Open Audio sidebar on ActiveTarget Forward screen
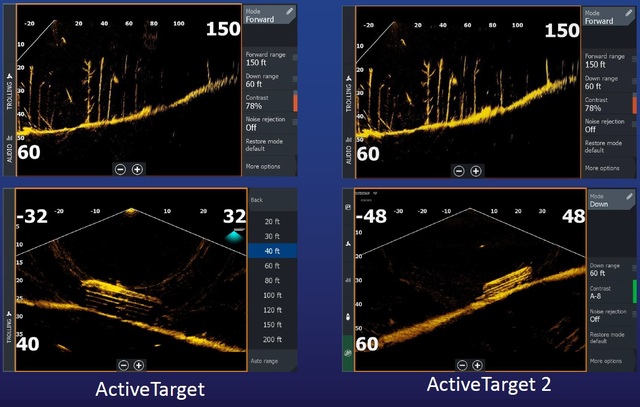This screenshot has width=640, height=407. [9, 149]
